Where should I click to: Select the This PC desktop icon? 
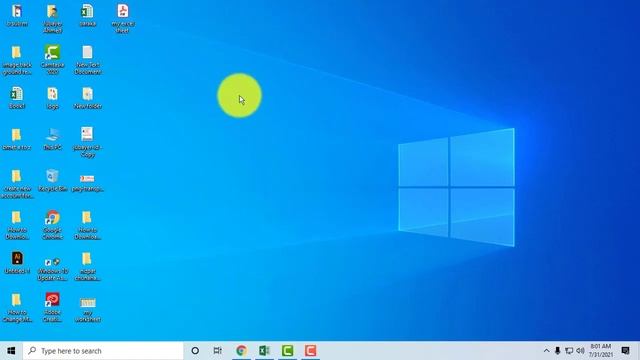52,139
